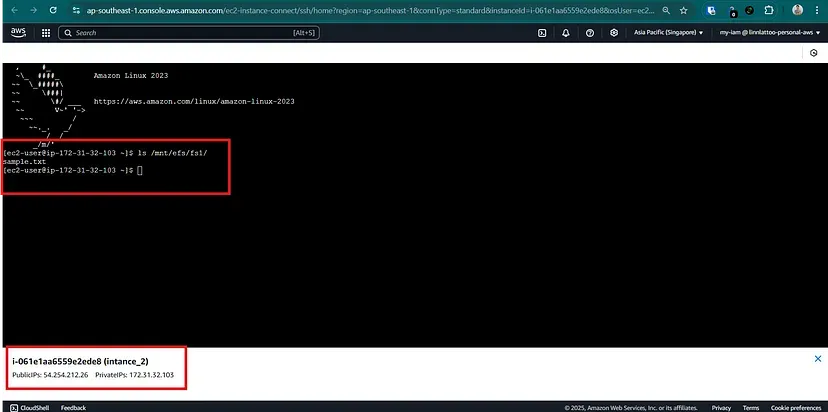Click the CloudShell icon in the footer
This screenshot has width=828, height=412.
pyautogui.click(x=14, y=408)
